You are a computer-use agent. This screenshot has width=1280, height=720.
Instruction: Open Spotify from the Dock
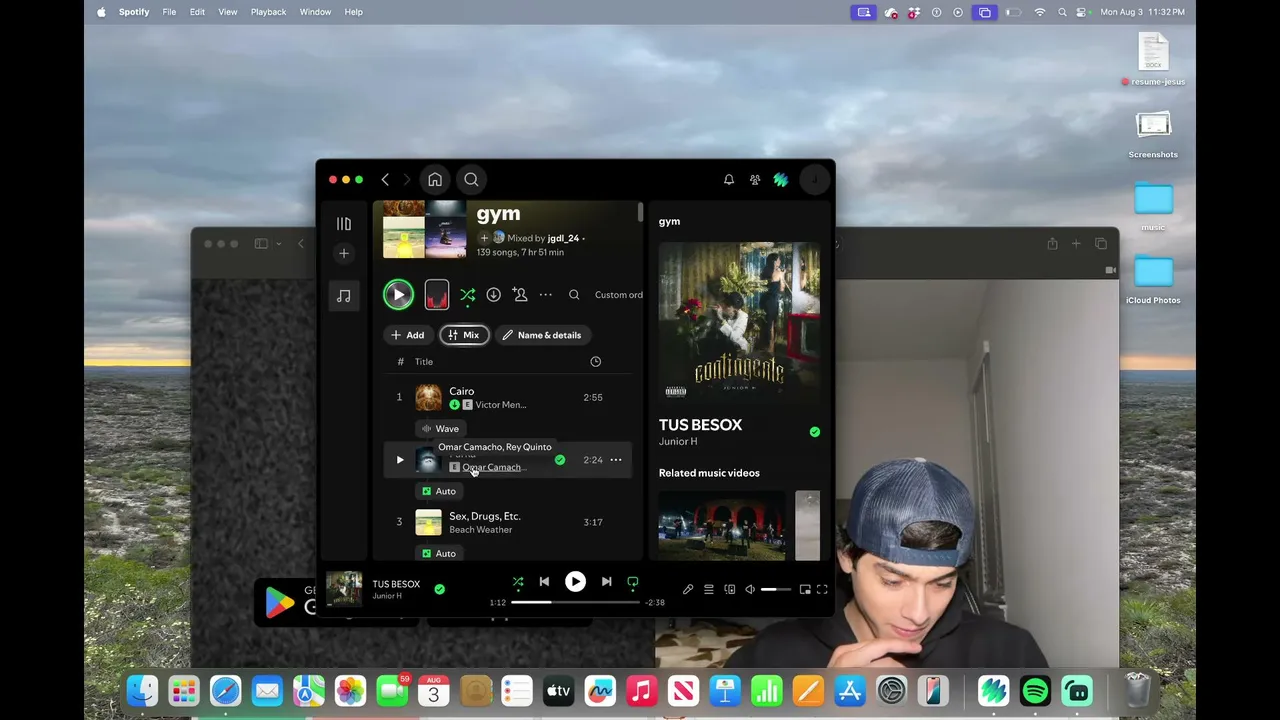[1035, 691]
